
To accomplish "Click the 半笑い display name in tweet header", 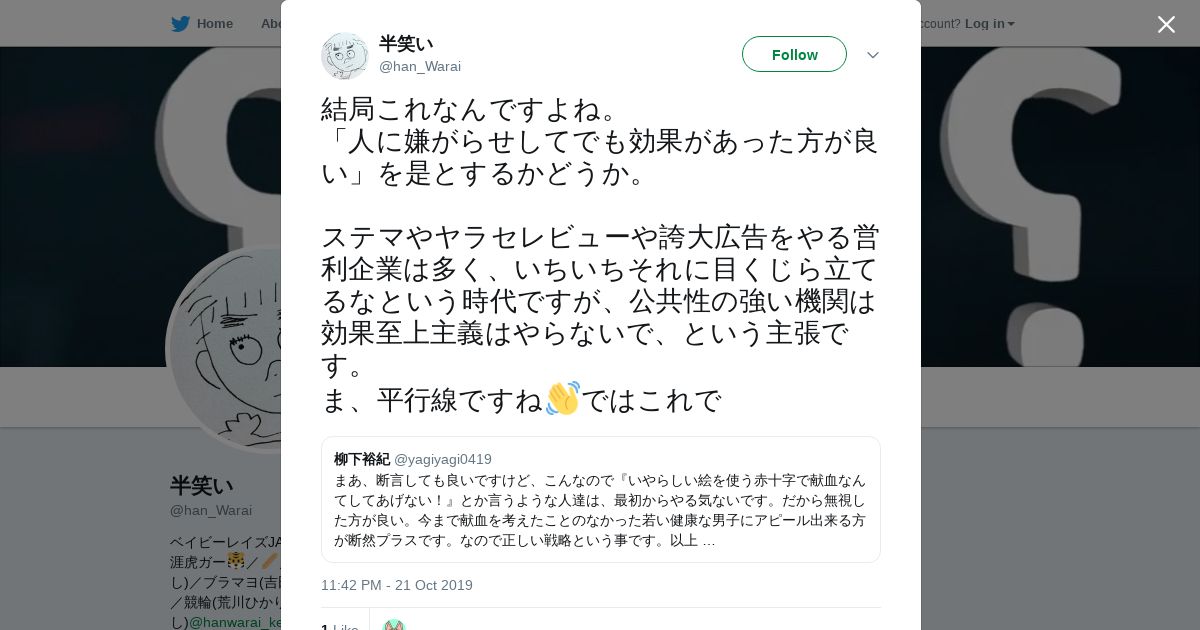I will (x=406, y=44).
